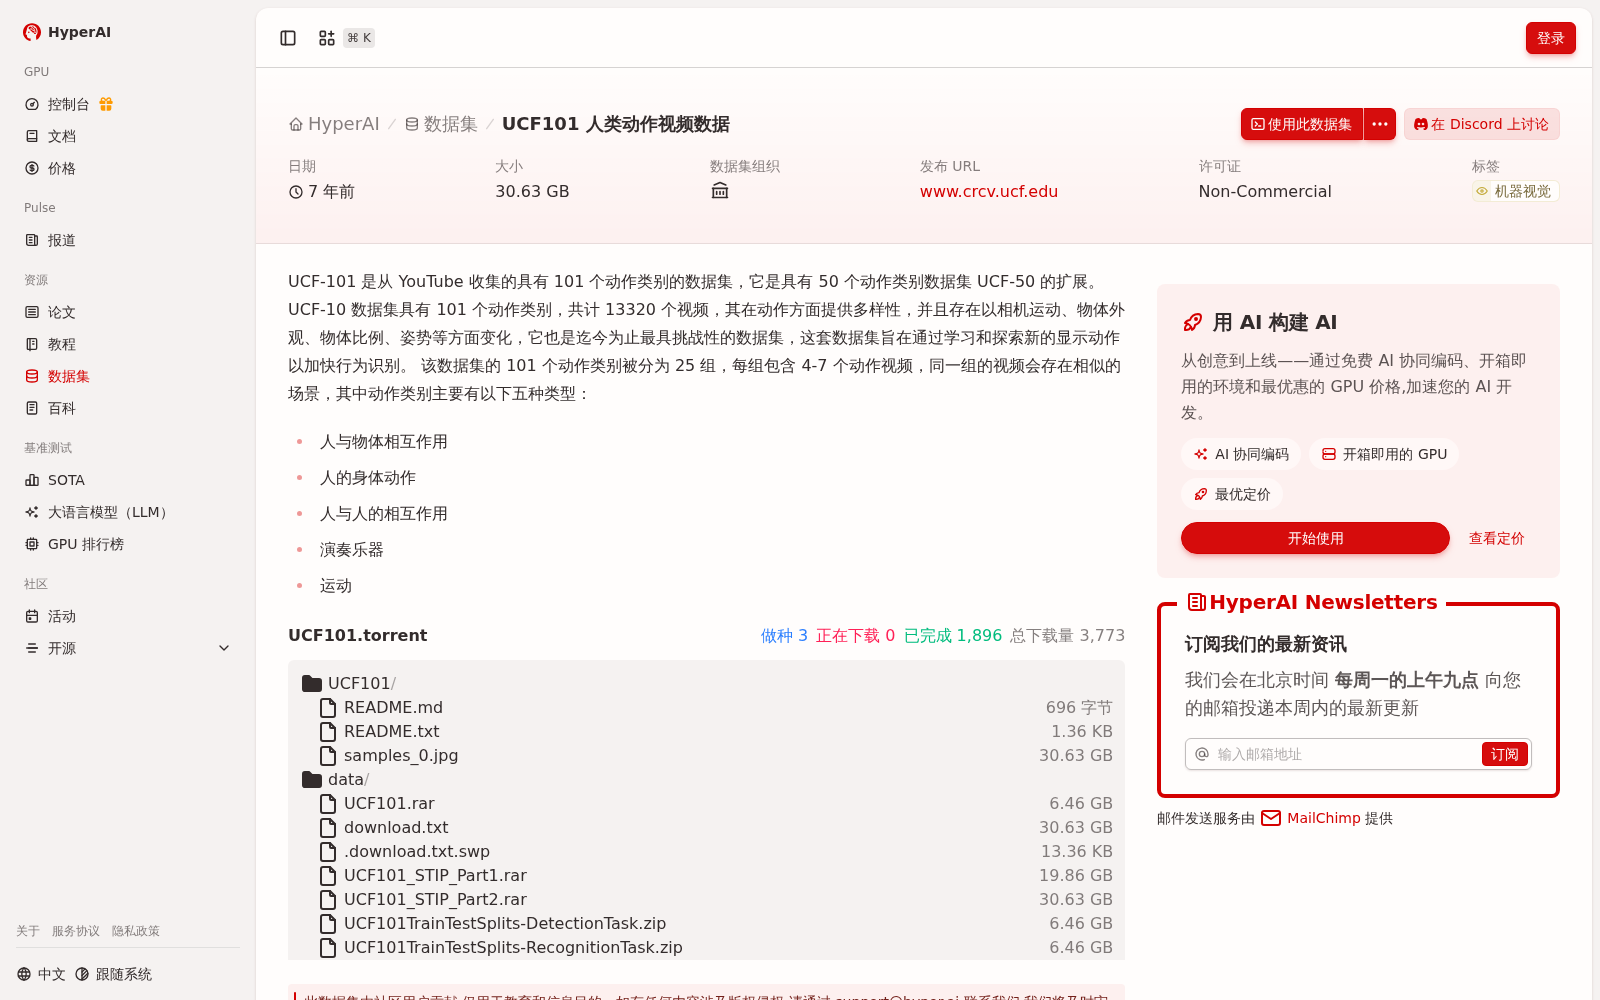The height and width of the screenshot is (1000, 1600).
Task: Click the 查看定价 link
Action: (x=1496, y=538)
